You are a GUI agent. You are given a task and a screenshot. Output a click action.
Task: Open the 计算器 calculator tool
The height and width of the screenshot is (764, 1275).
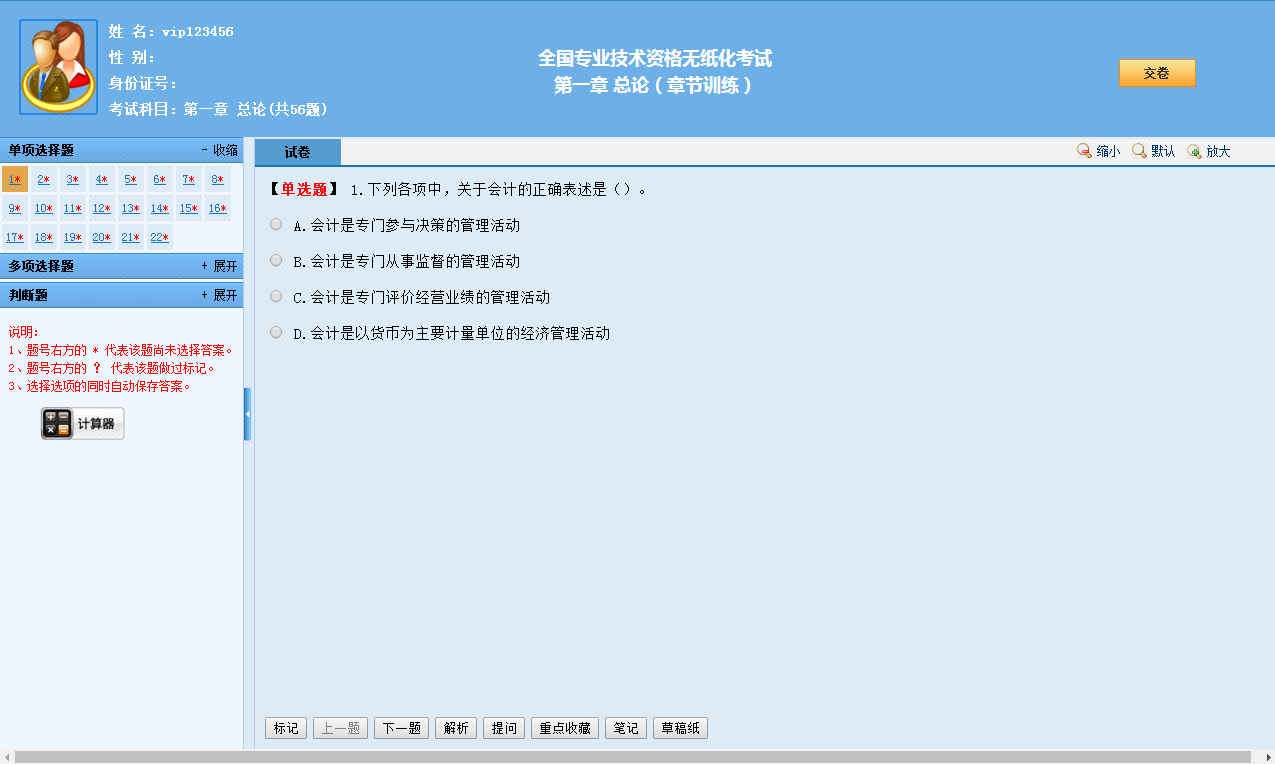click(x=82, y=424)
